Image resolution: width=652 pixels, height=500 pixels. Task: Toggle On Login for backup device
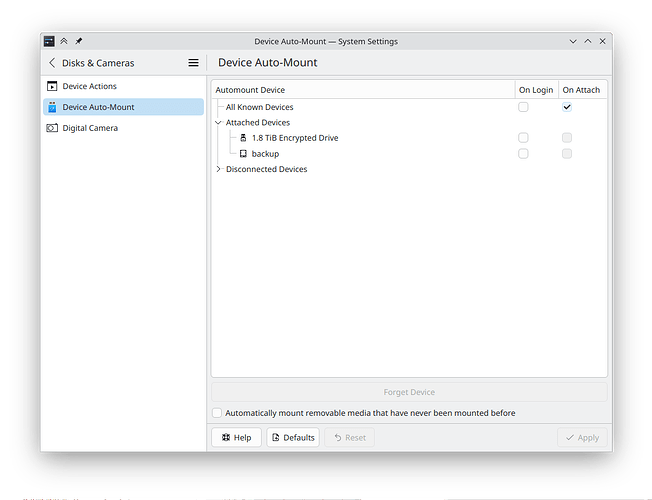point(523,153)
